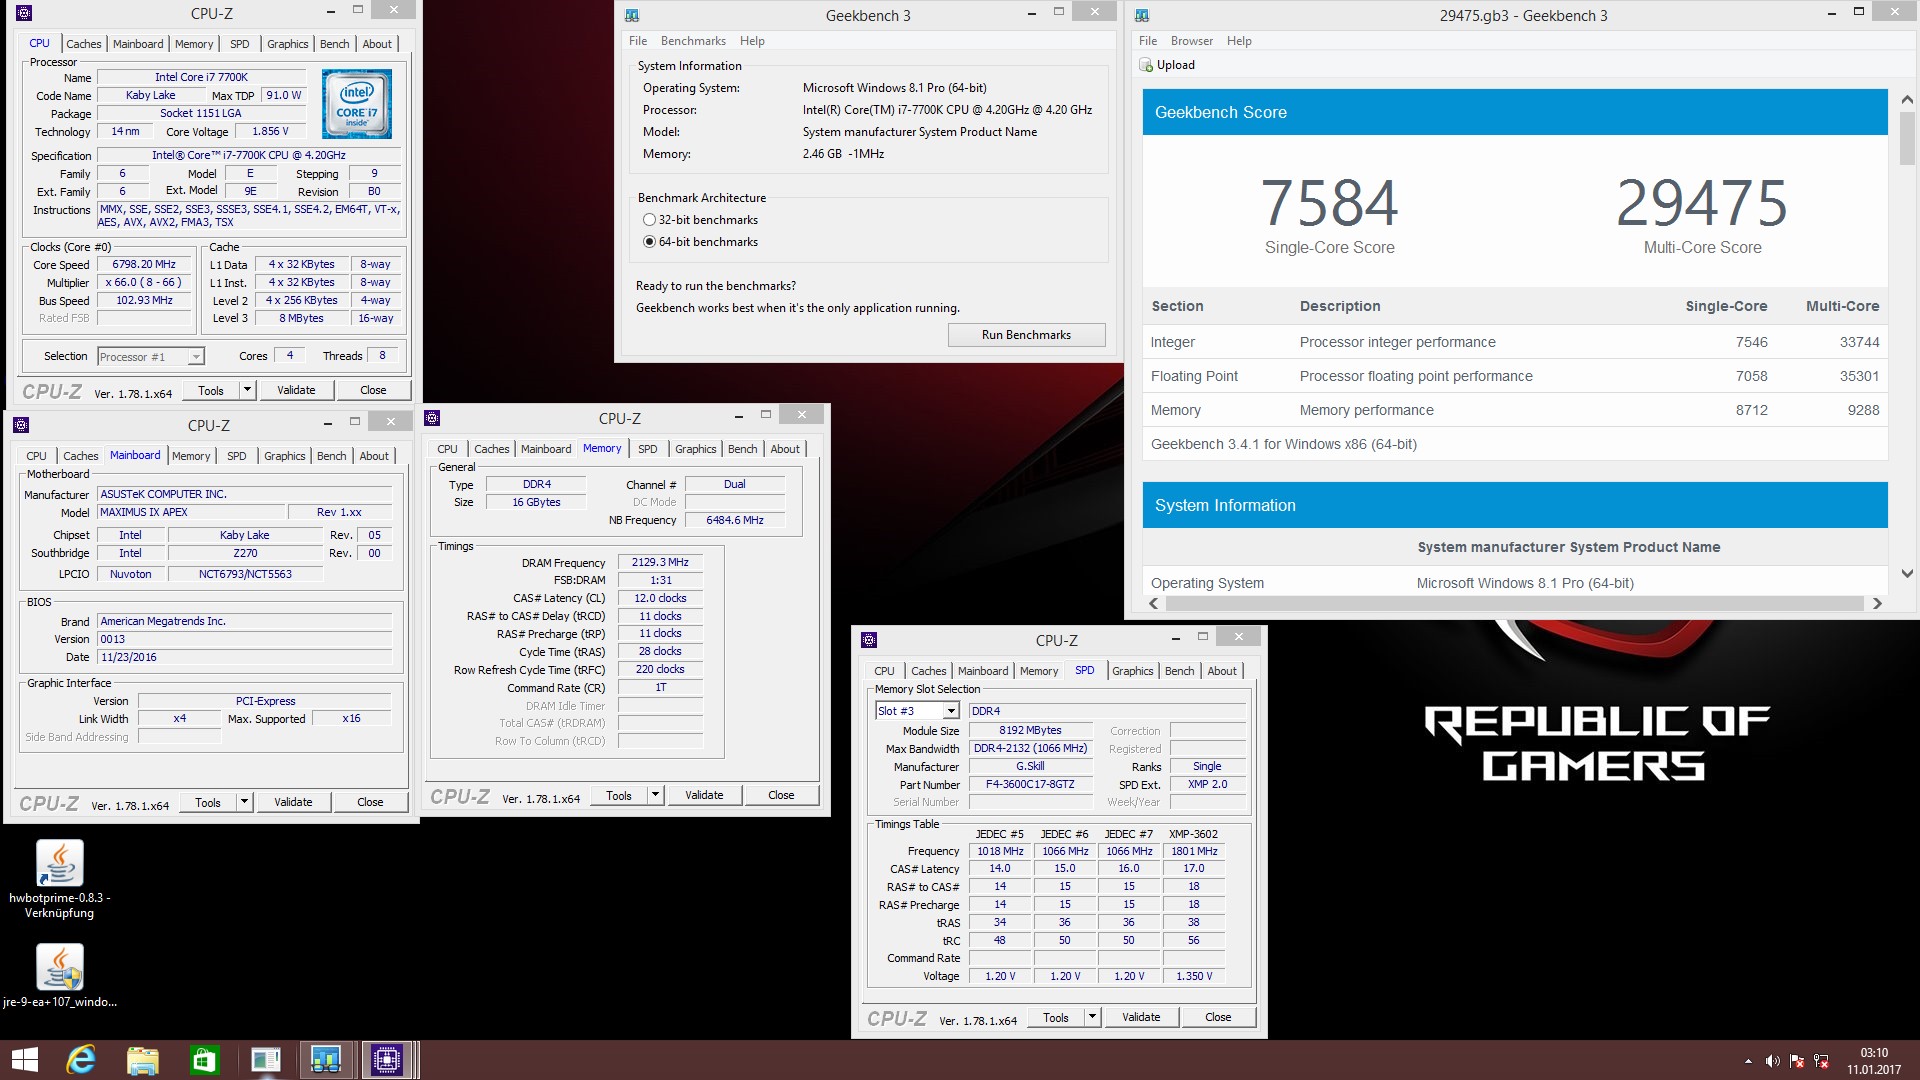Click the Core Speed value 6798.20 MHz
The width and height of the screenshot is (1920, 1080).
coord(144,265)
